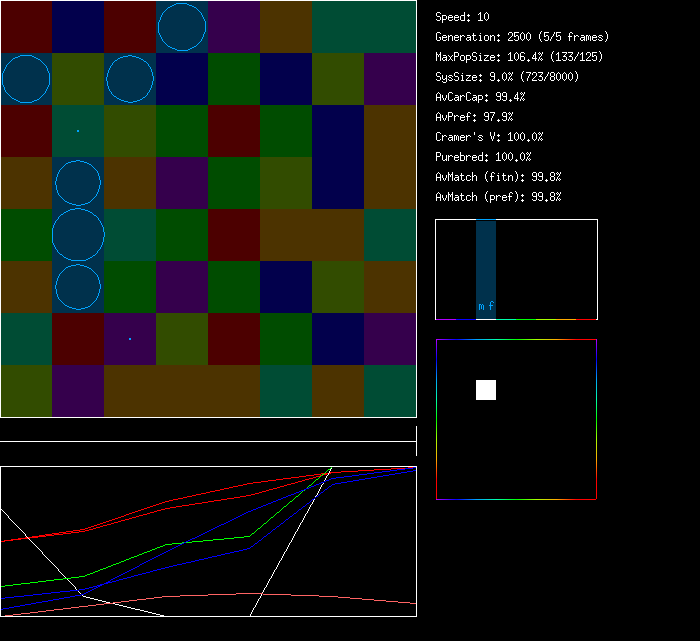Click the tiny cyan dot in the teal cell

click(x=78, y=131)
